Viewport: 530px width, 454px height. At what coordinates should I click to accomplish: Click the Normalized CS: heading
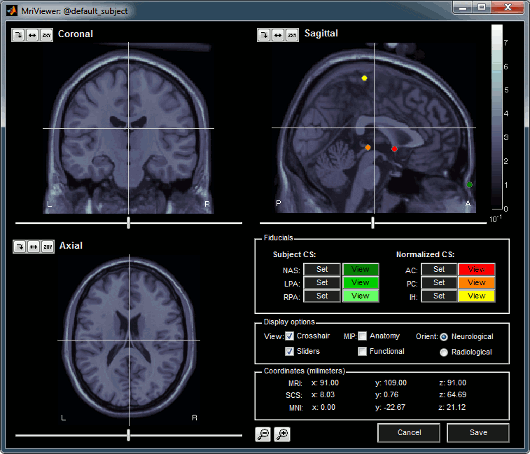tap(425, 254)
